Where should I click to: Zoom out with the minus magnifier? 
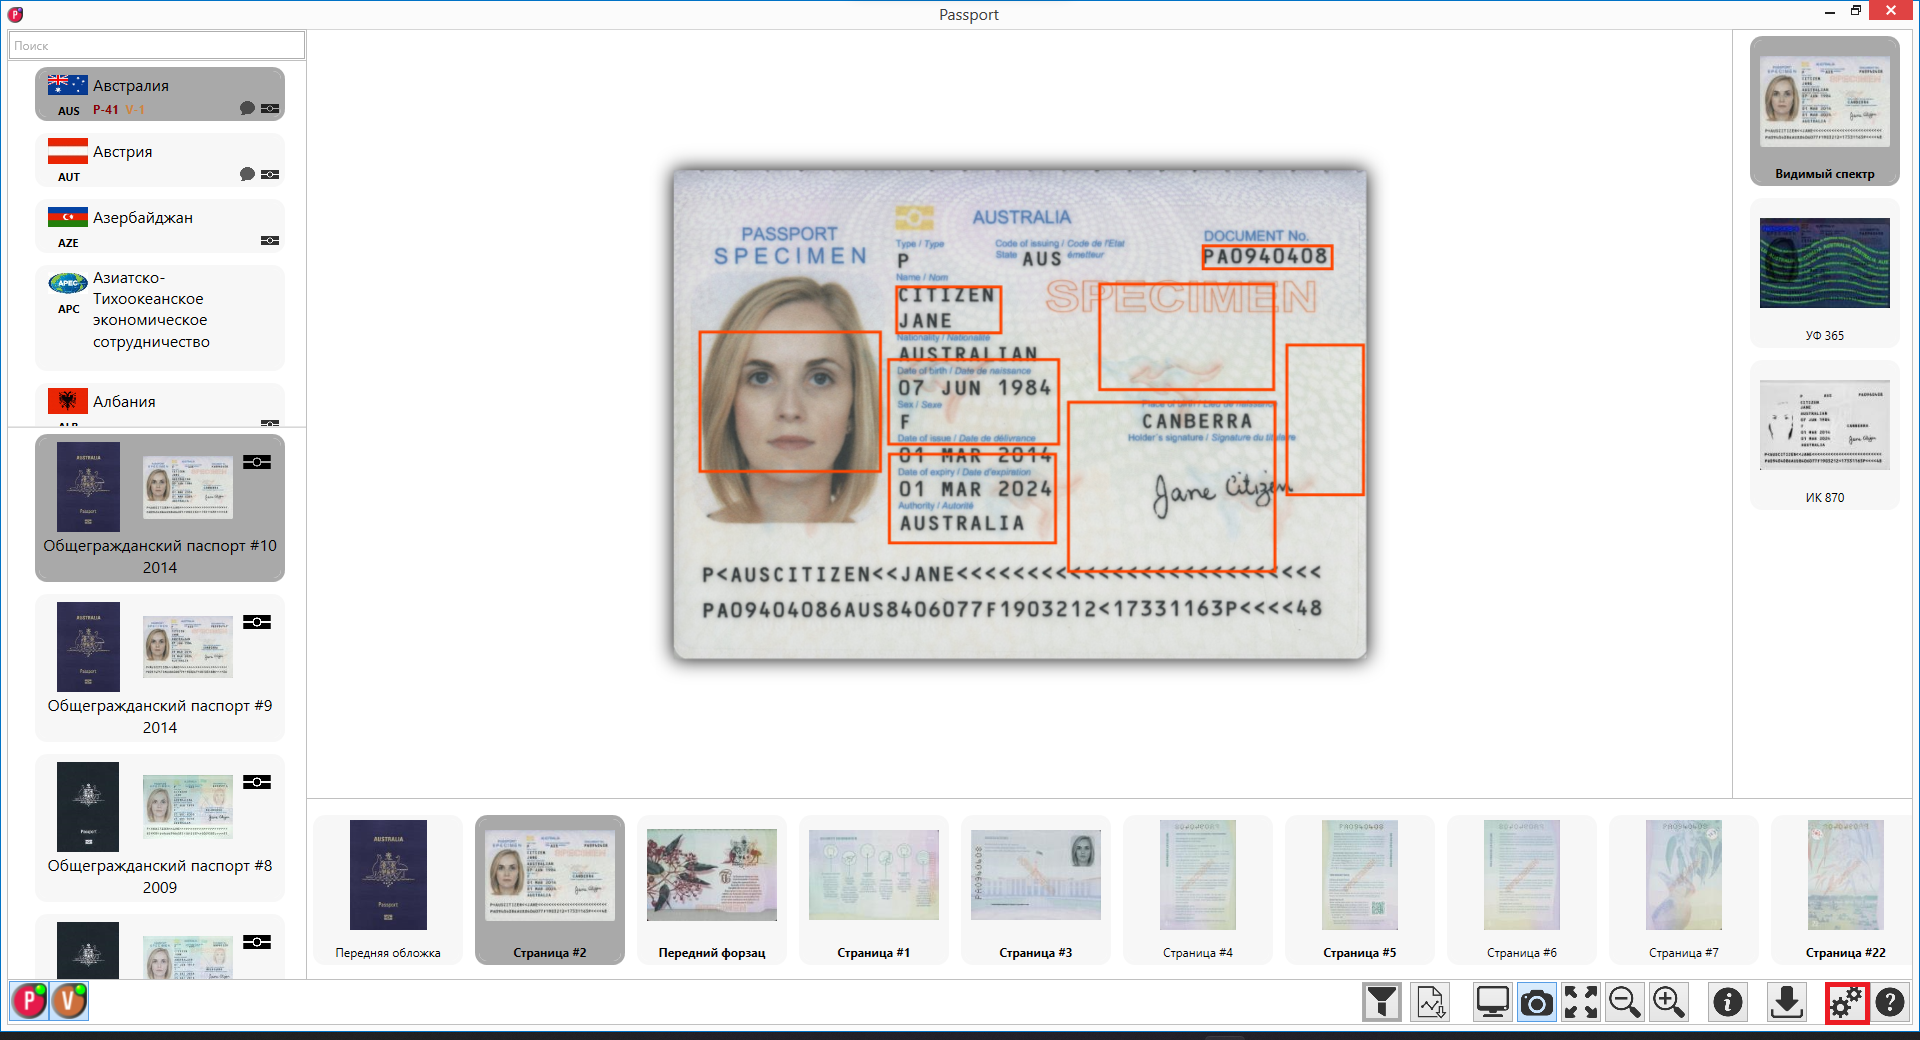pos(1625,1001)
